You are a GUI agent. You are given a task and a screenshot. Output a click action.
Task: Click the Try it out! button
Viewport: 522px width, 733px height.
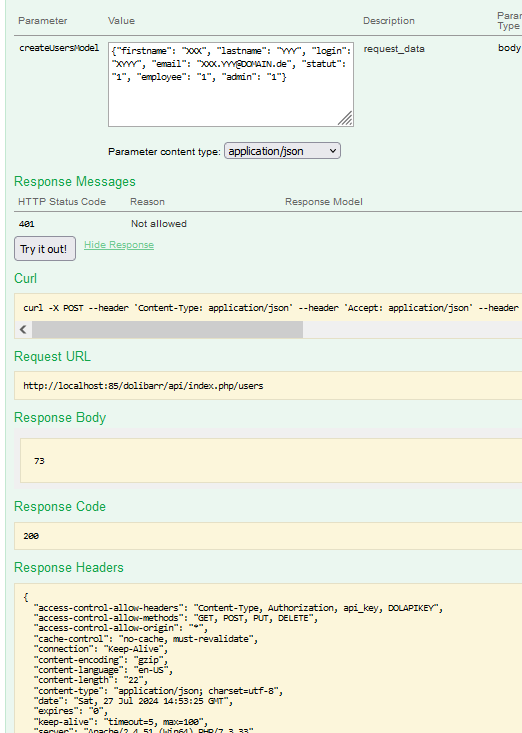coord(45,249)
